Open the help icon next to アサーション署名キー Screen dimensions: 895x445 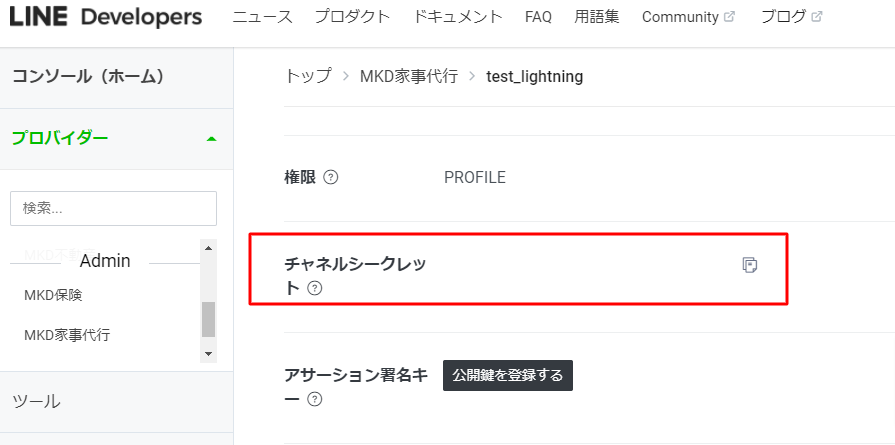click(x=315, y=399)
